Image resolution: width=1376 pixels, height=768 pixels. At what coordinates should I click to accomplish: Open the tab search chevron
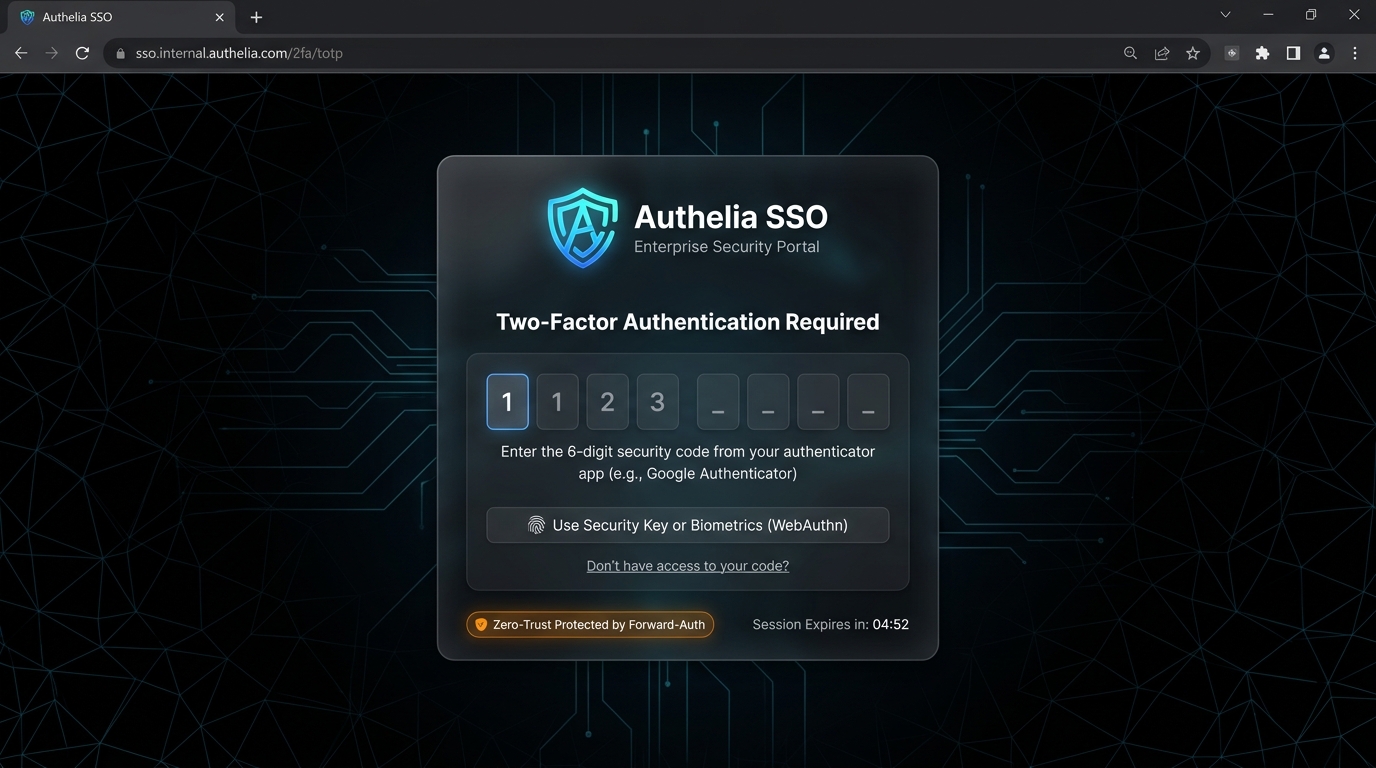click(1225, 15)
